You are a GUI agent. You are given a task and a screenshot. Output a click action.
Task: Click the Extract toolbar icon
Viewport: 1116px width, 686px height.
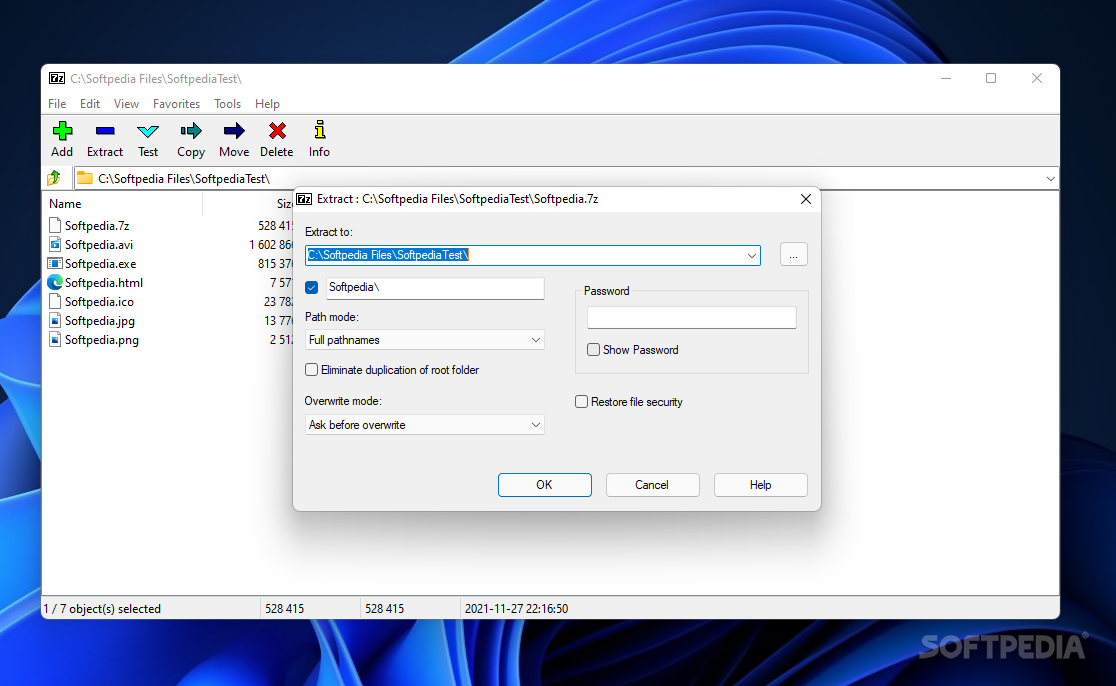coord(105,131)
